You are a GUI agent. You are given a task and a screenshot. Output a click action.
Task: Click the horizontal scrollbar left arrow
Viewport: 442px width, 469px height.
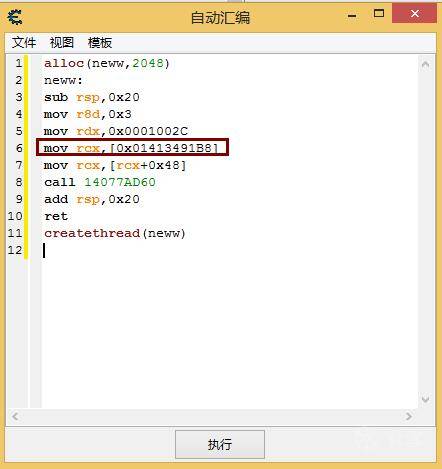coord(15,416)
